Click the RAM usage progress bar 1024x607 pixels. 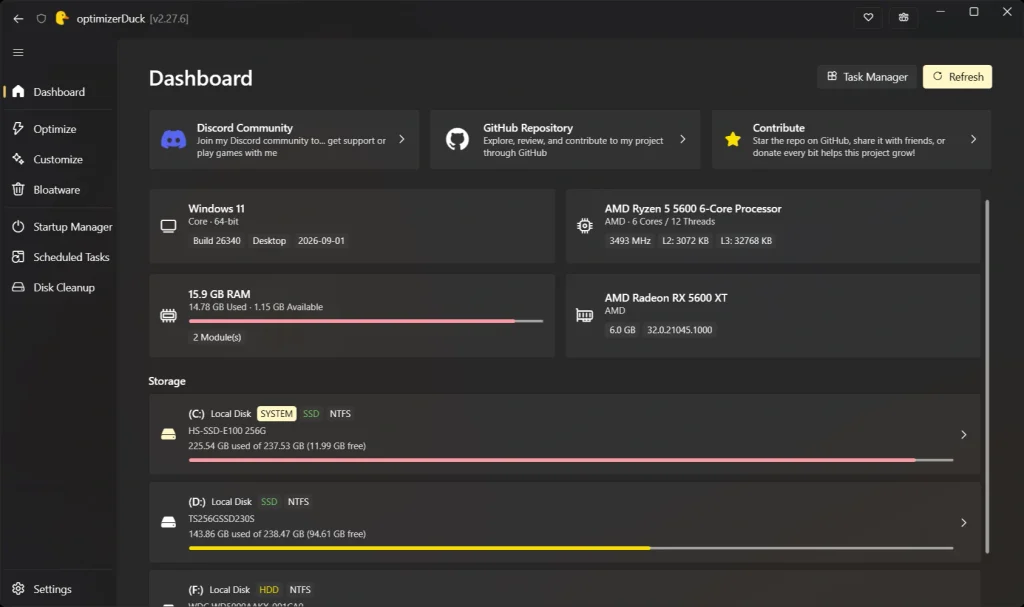[366, 321]
